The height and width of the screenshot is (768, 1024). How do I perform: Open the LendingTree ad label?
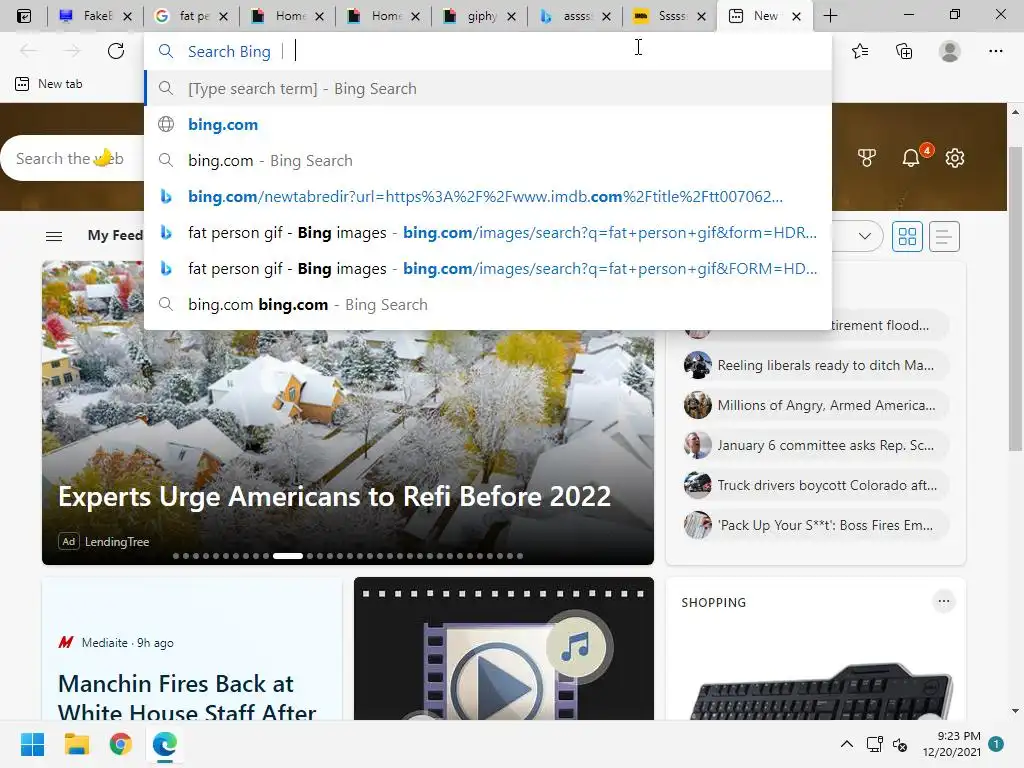coord(117,541)
